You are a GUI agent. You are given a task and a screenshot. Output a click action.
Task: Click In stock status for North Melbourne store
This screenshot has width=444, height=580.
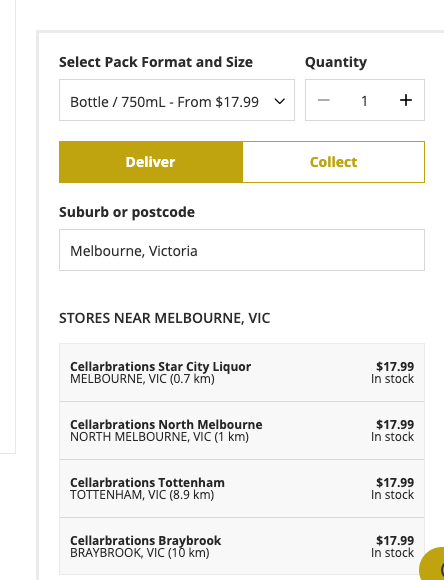tap(392, 437)
